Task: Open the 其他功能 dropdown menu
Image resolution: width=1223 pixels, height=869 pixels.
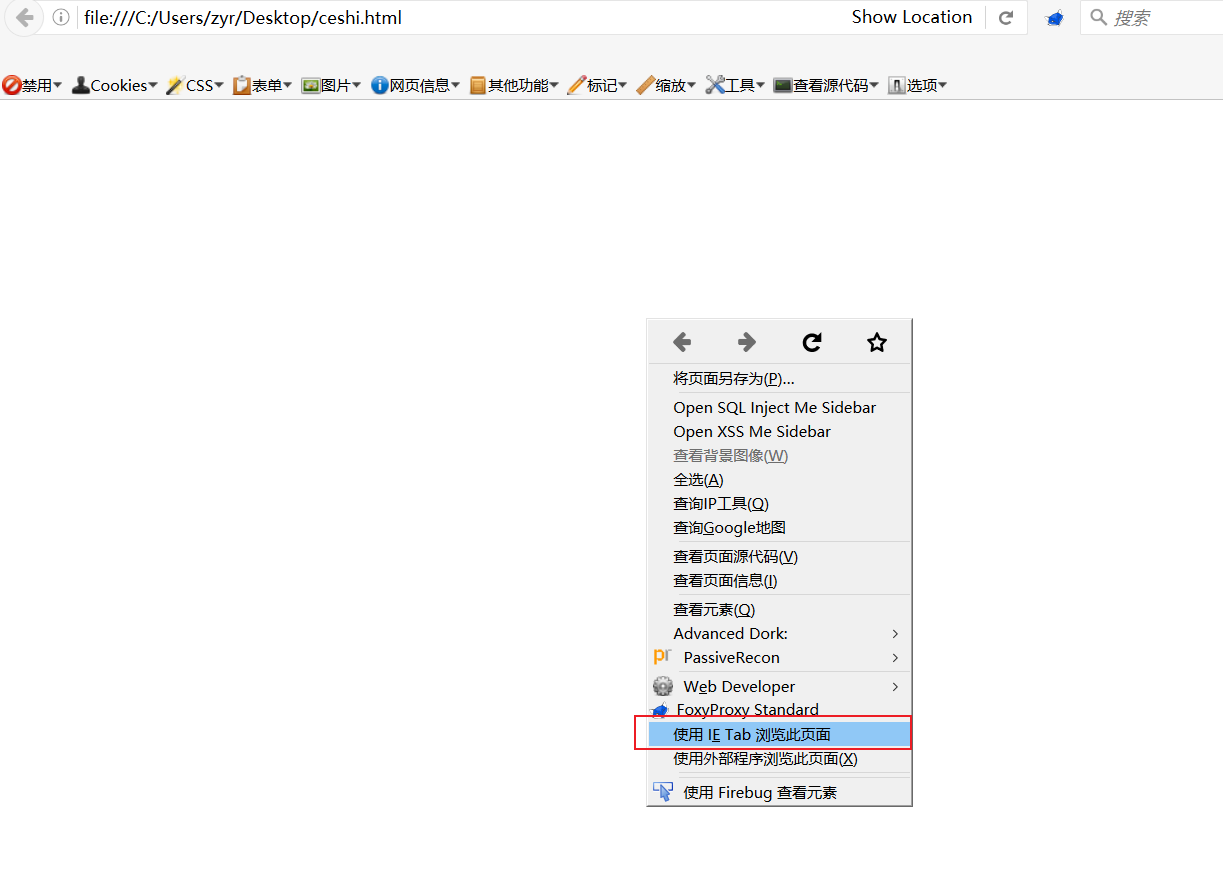Action: pyautogui.click(x=514, y=86)
